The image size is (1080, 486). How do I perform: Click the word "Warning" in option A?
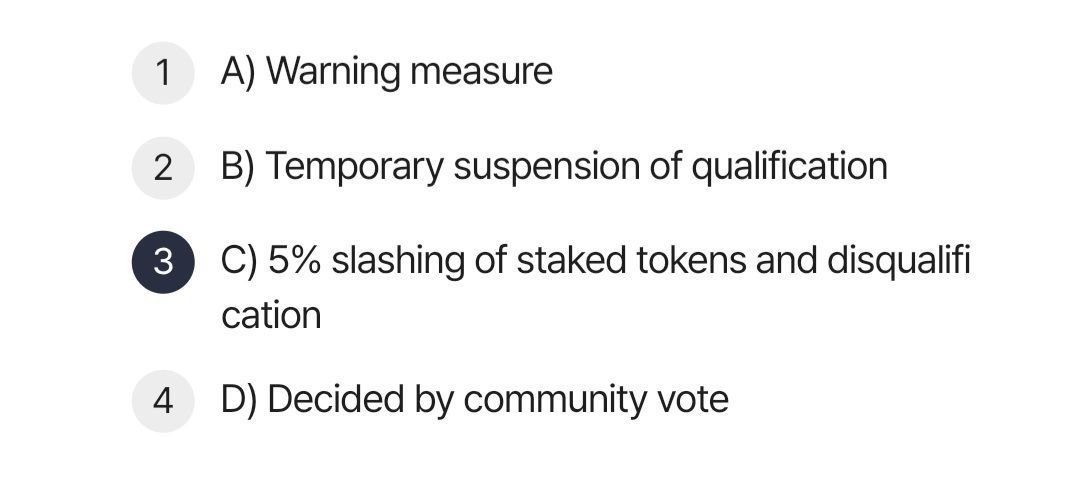(333, 72)
